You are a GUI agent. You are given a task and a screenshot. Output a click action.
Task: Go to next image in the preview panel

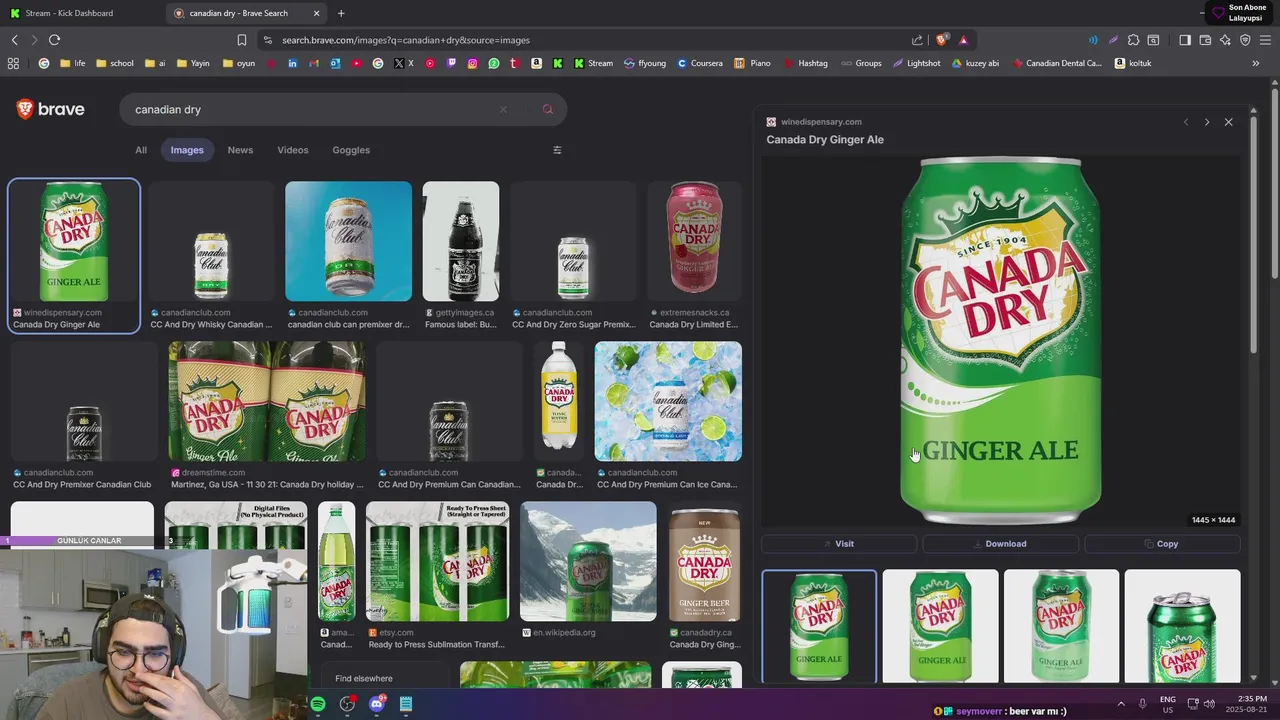coord(1207,122)
